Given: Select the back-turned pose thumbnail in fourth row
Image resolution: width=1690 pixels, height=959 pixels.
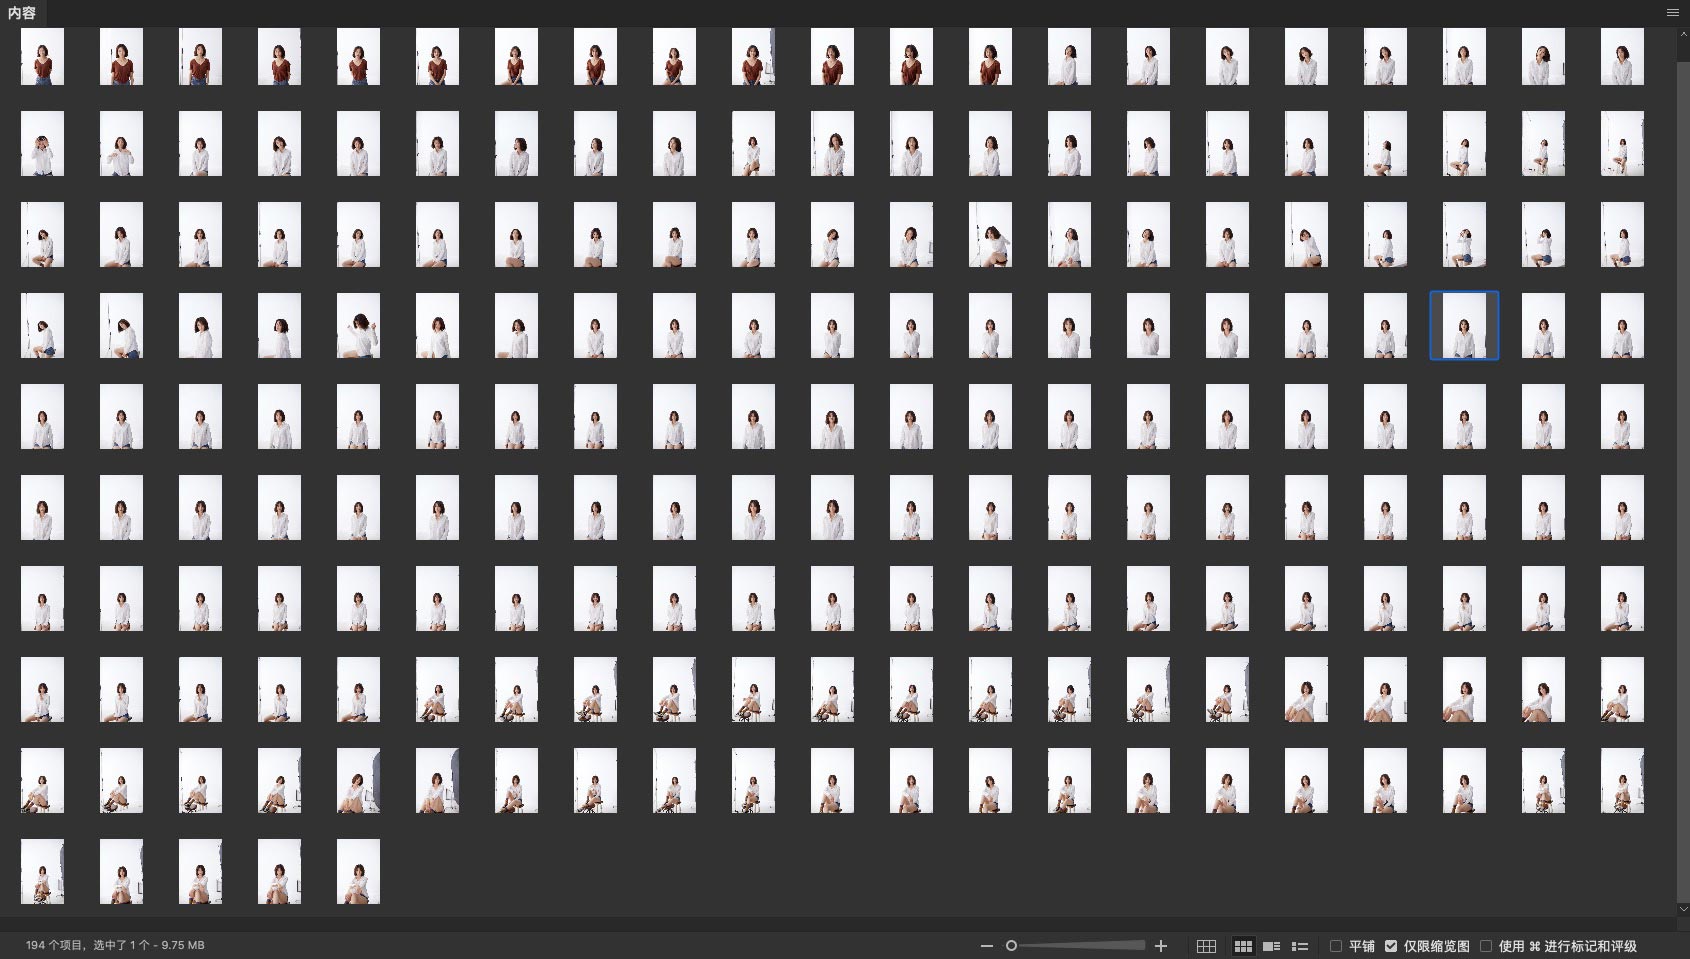Looking at the screenshot, I should [358, 326].
